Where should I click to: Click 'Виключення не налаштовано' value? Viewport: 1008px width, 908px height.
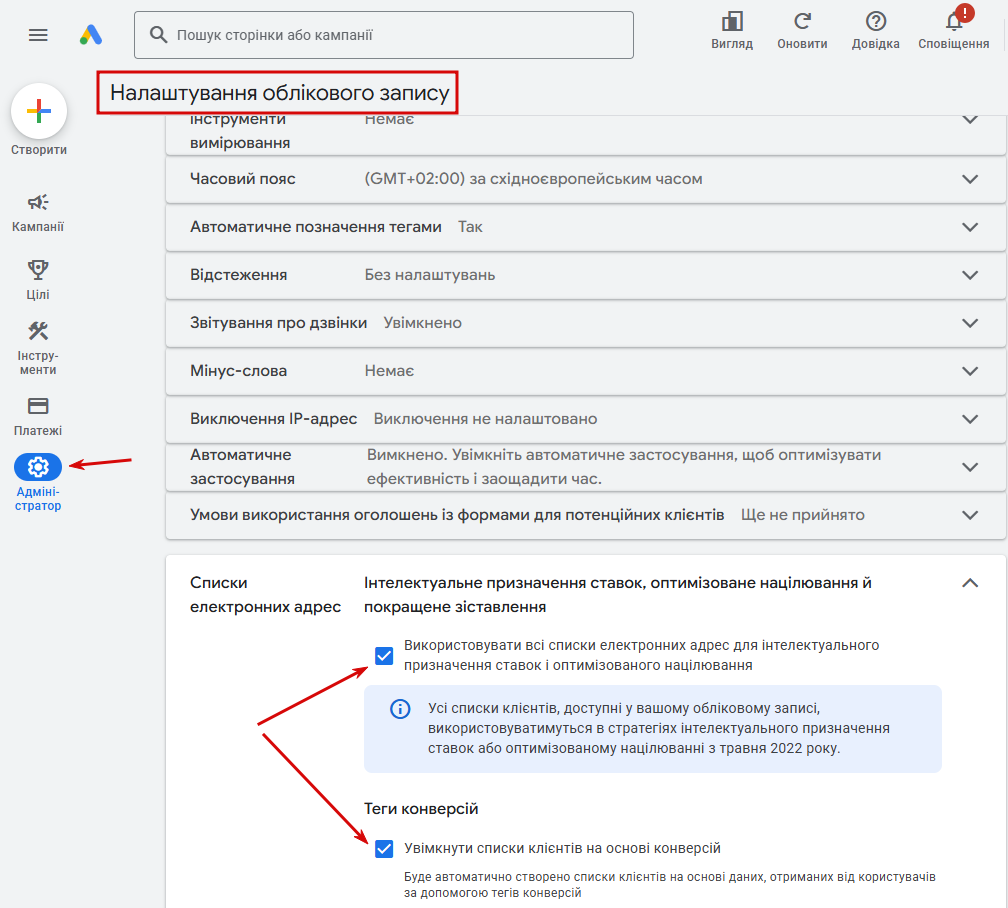tap(485, 419)
